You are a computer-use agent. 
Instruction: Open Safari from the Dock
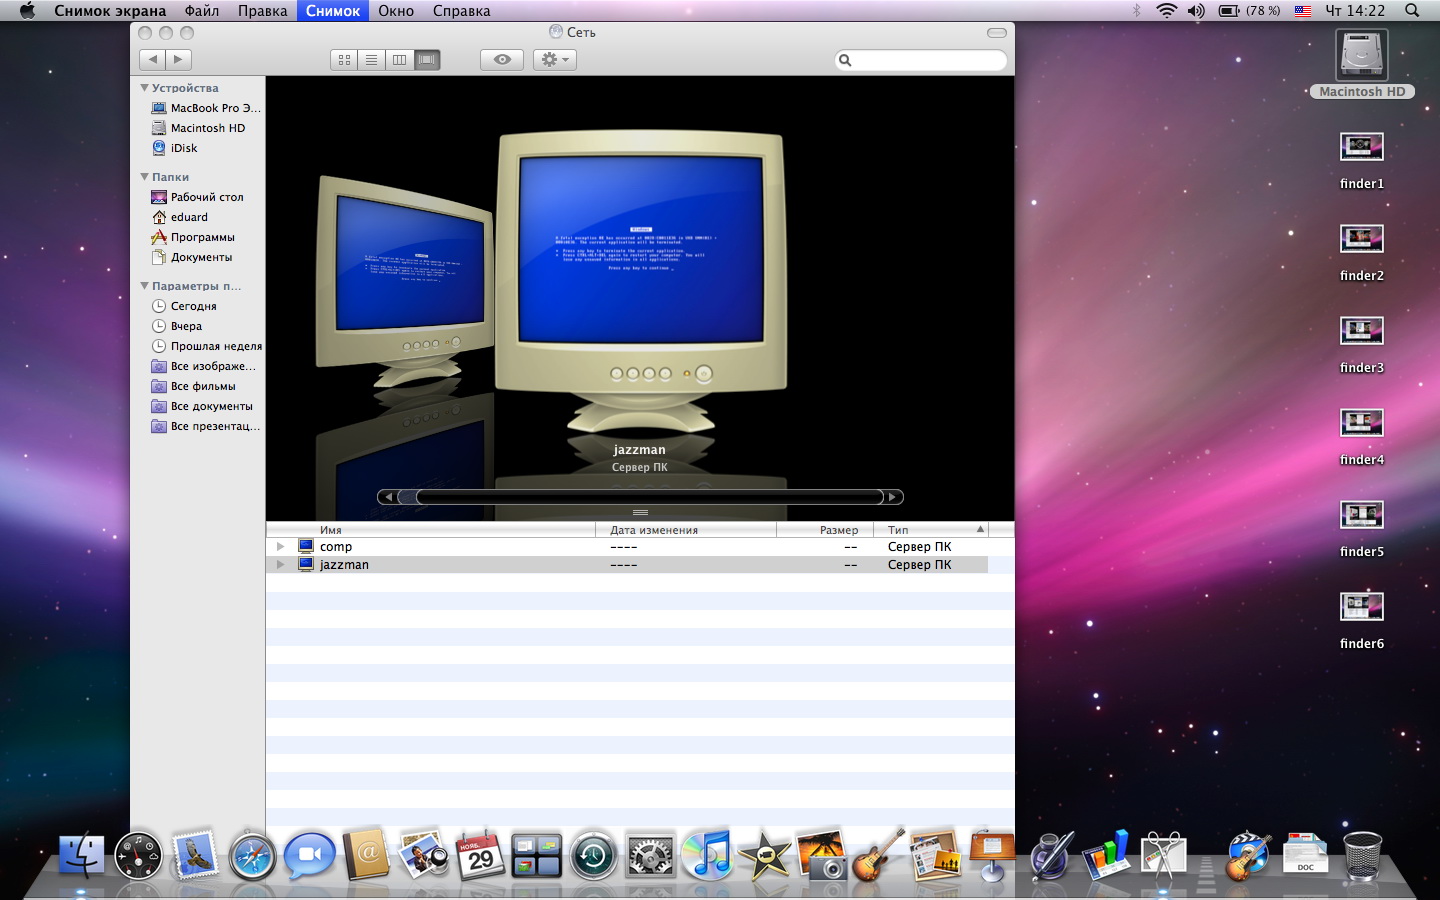[252, 857]
